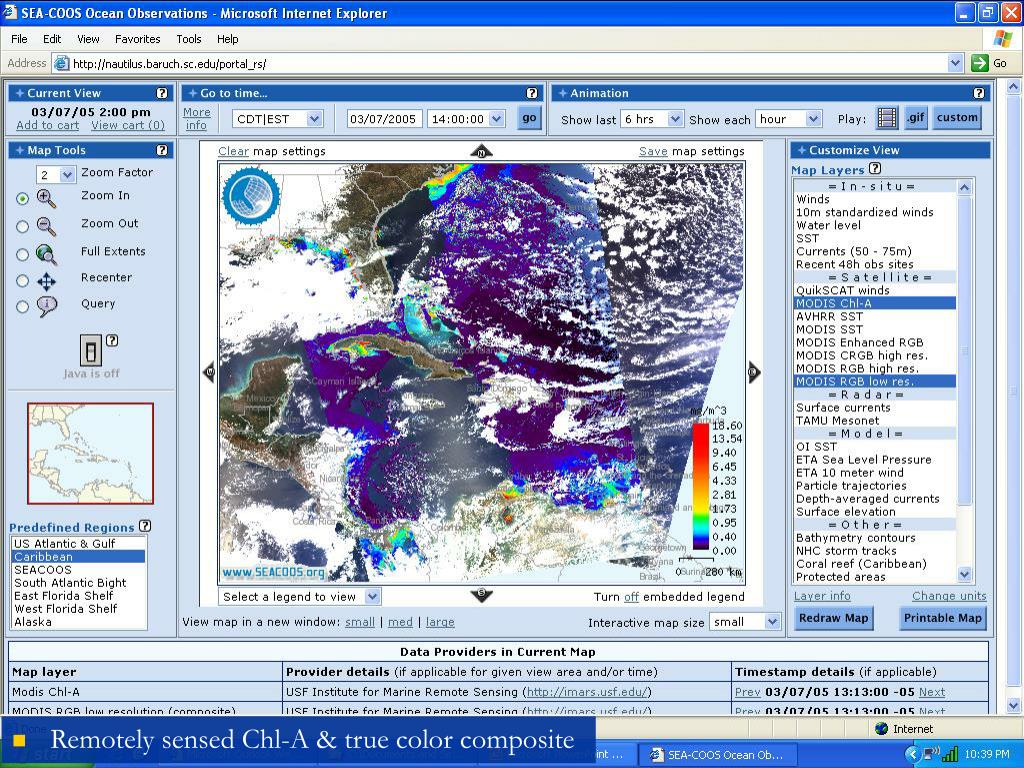Open the View menu

88,39
